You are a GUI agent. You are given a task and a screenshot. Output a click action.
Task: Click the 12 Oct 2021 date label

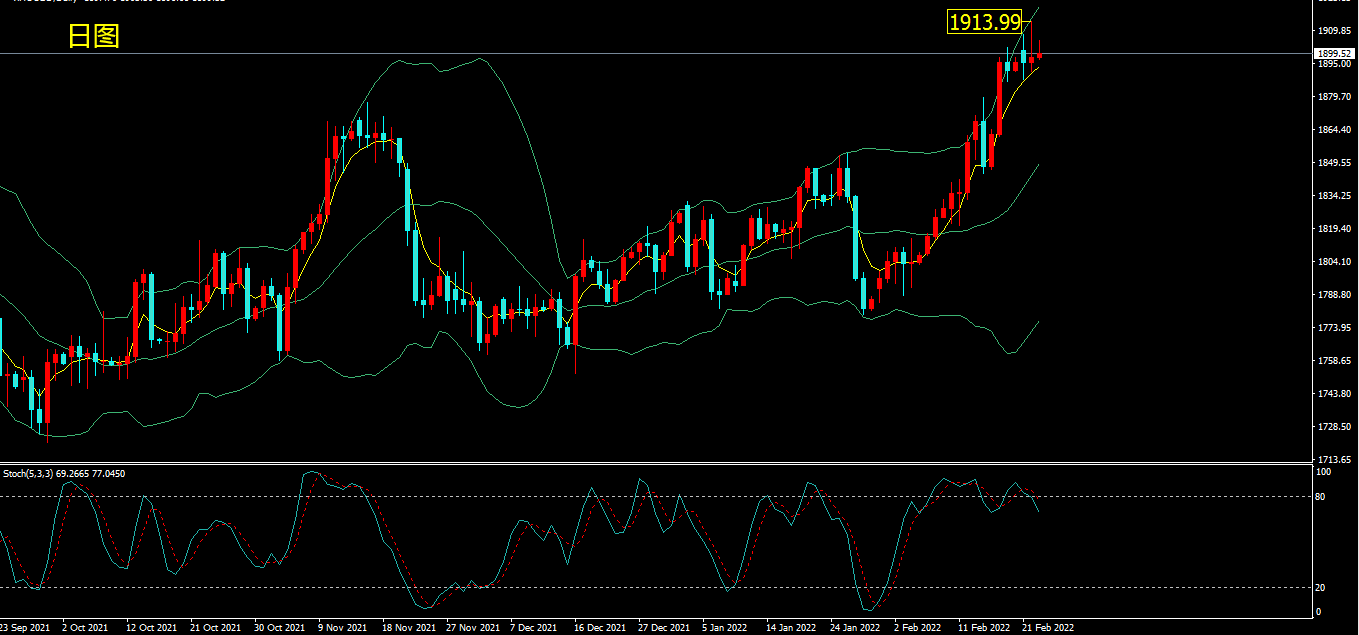point(150,628)
